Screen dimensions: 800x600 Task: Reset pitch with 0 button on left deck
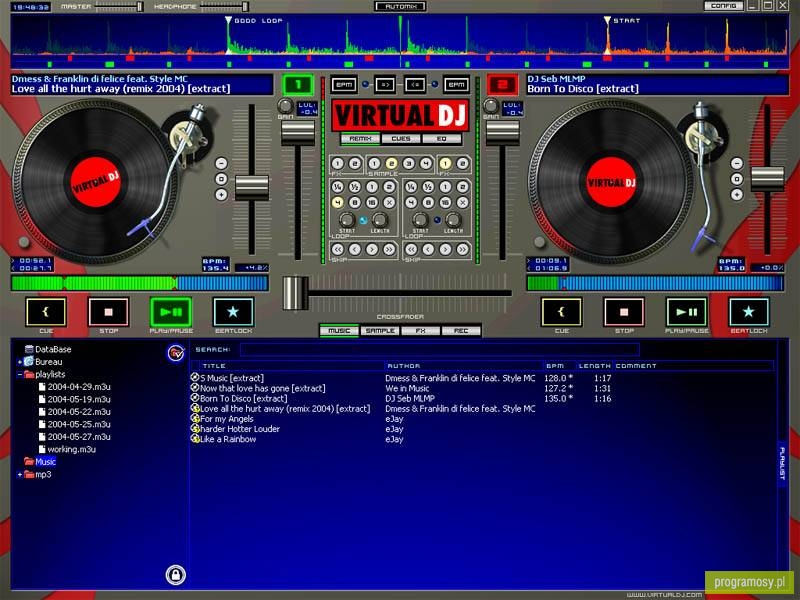coord(221,179)
